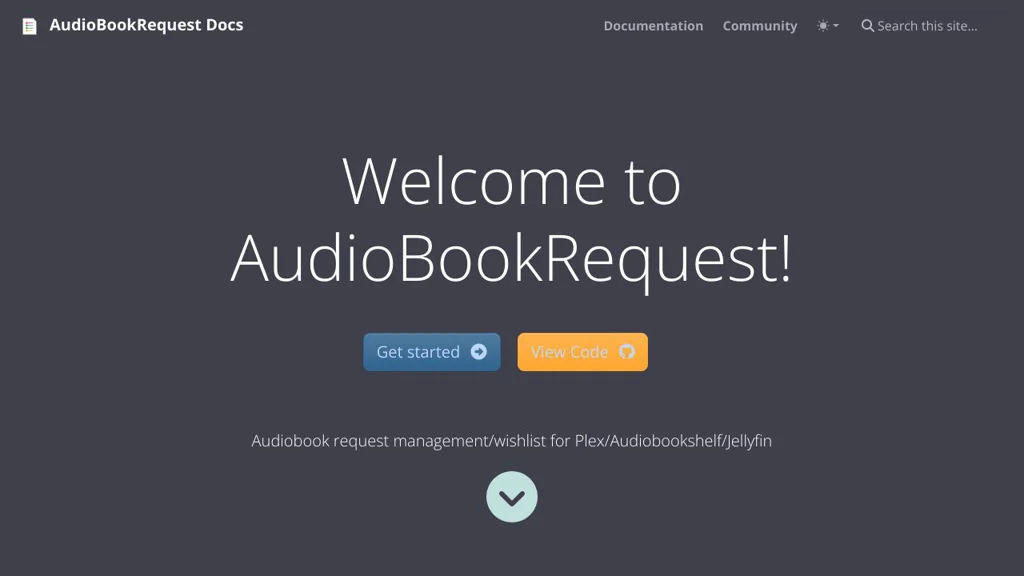Image resolution: width=1024 pixels, height=576 pixels.
Task: Click the Get started button
Action: (x=432, y=352)
